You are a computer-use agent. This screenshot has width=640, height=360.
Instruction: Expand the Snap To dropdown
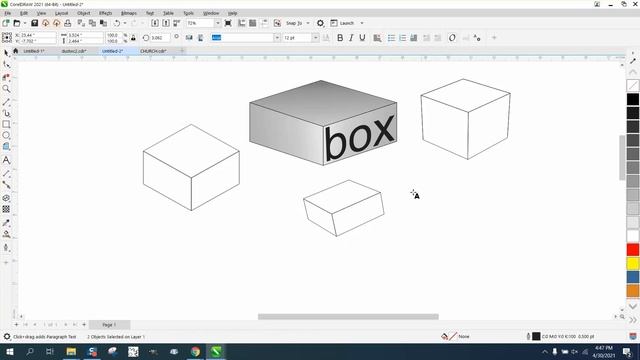pos(308,23)
